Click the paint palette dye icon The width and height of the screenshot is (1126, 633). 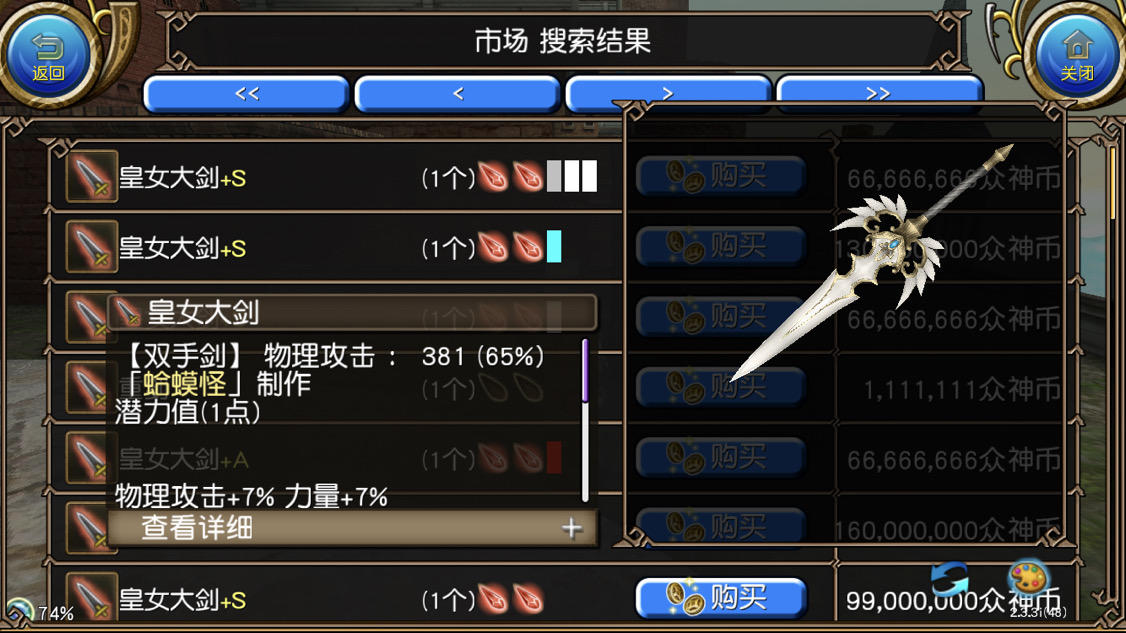(x=1028, y=577)
